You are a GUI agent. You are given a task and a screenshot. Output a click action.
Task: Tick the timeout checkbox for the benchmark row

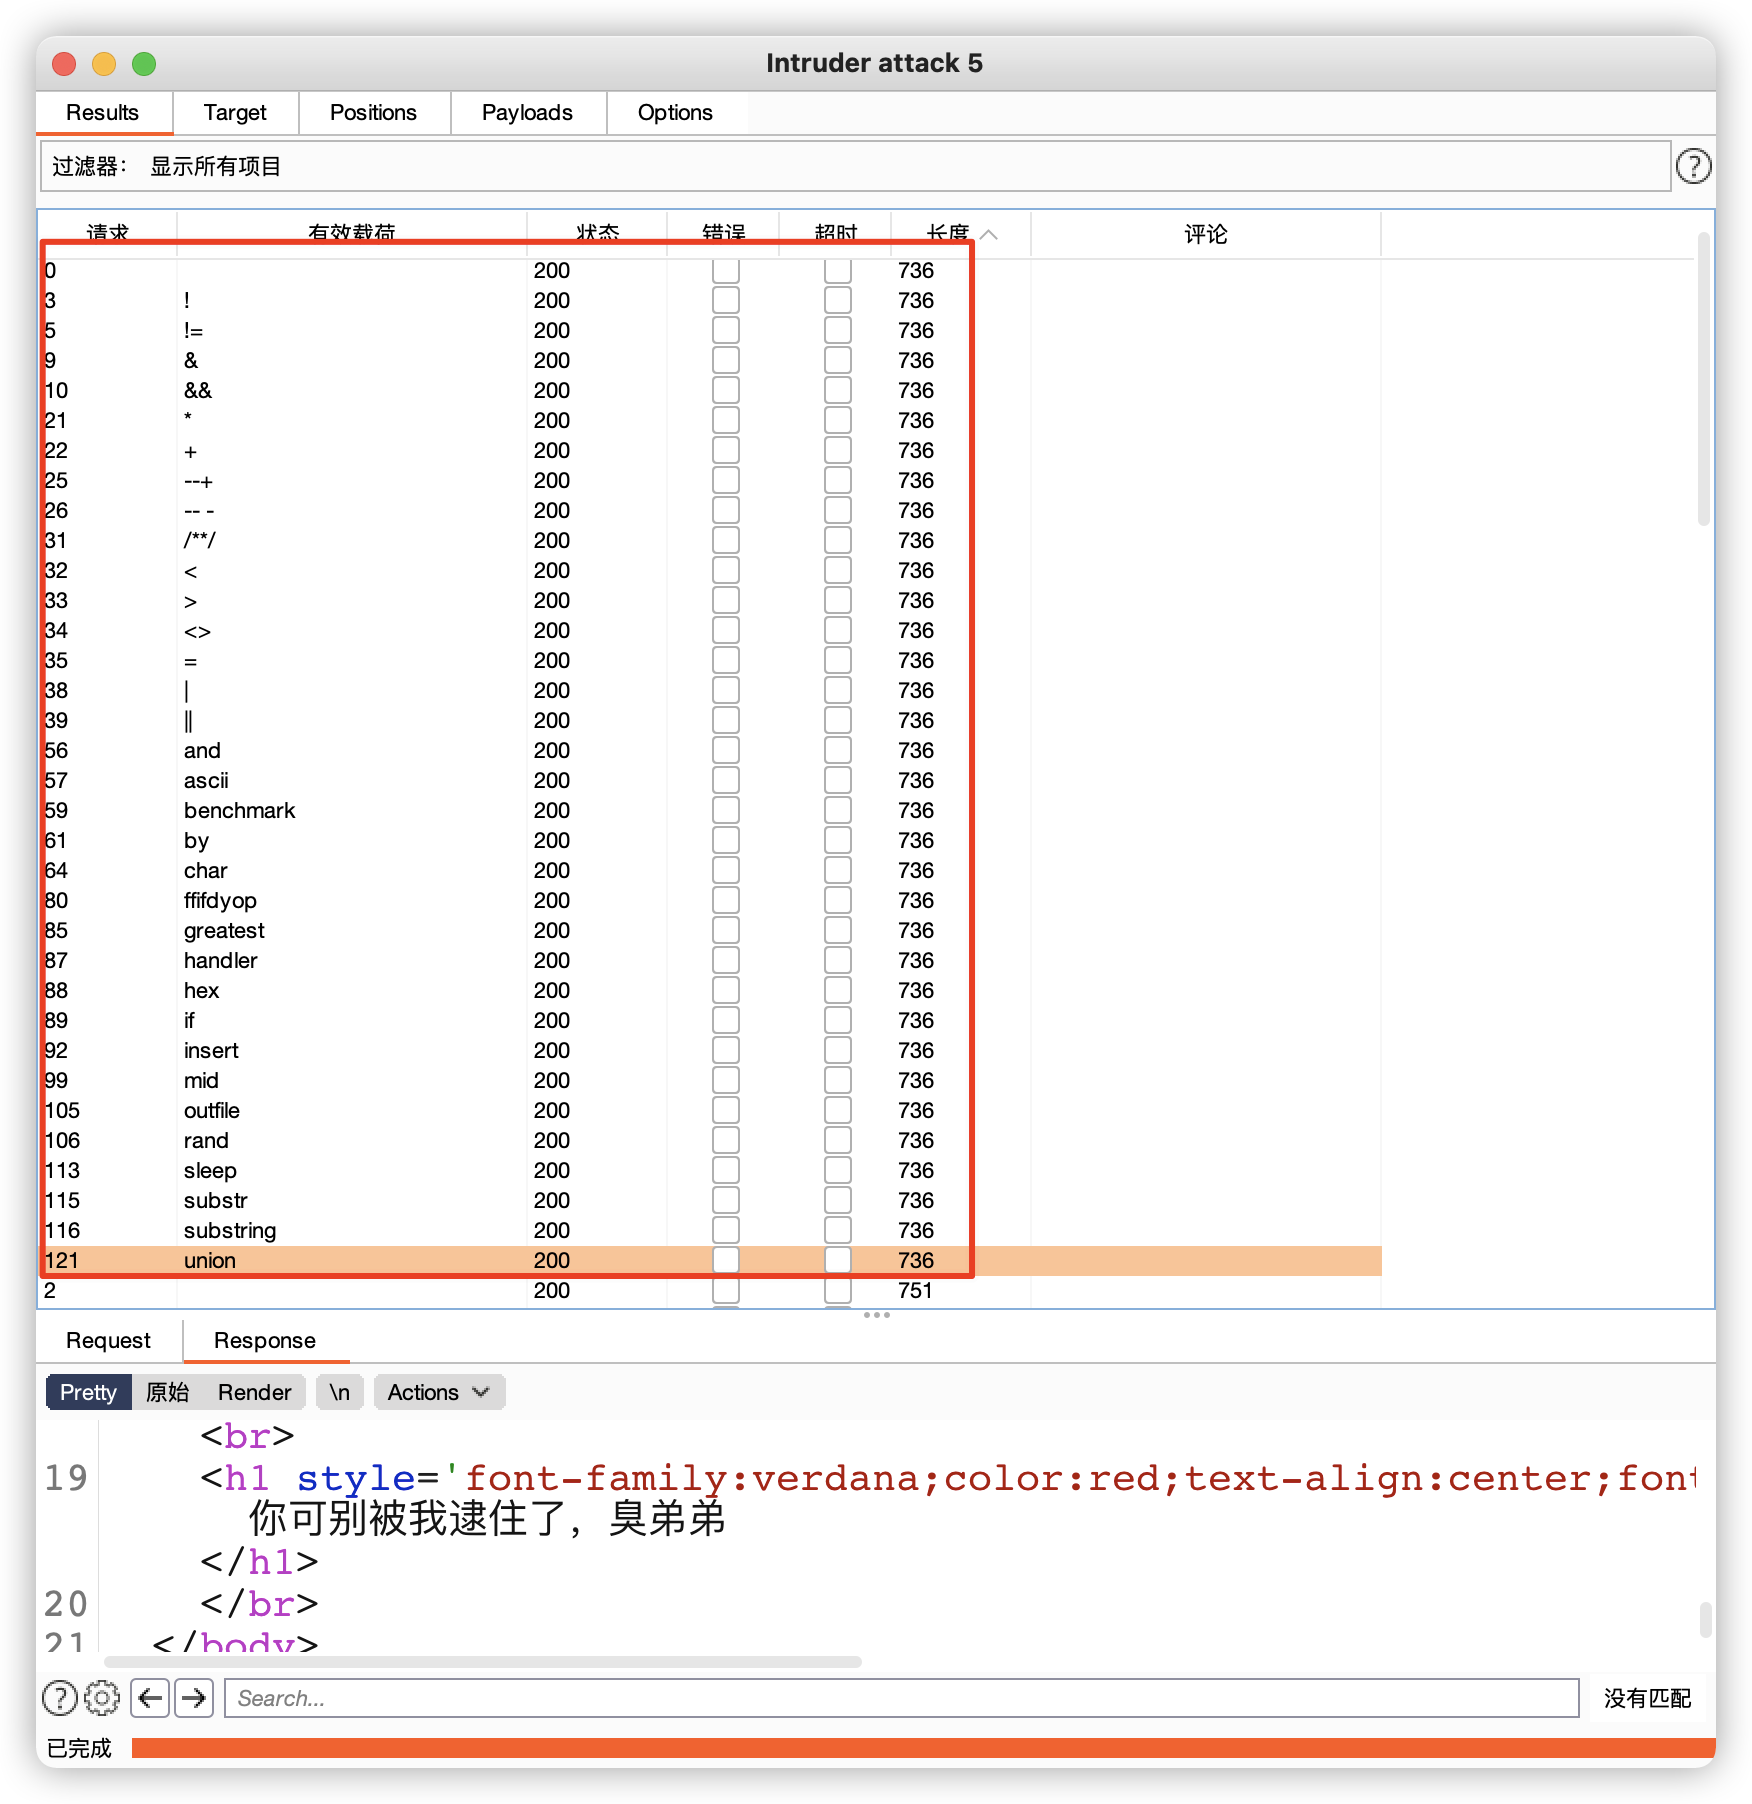(838, 810)
